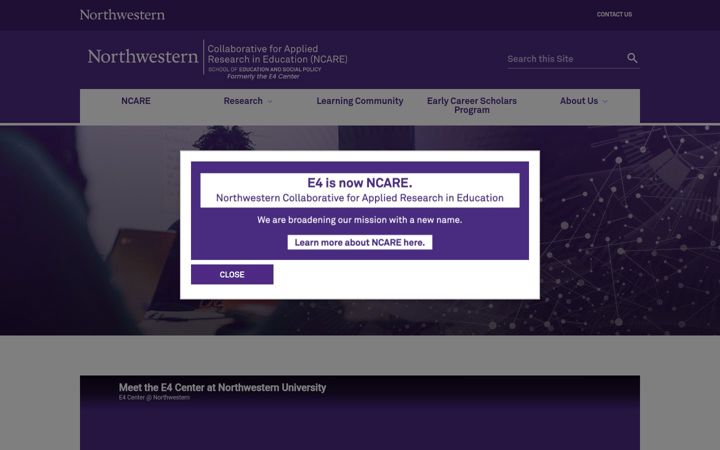This screenshot has height=450, width=720.
Task: Click 'Meet the E4 Center' video title
Action: [x=222, y=388]
